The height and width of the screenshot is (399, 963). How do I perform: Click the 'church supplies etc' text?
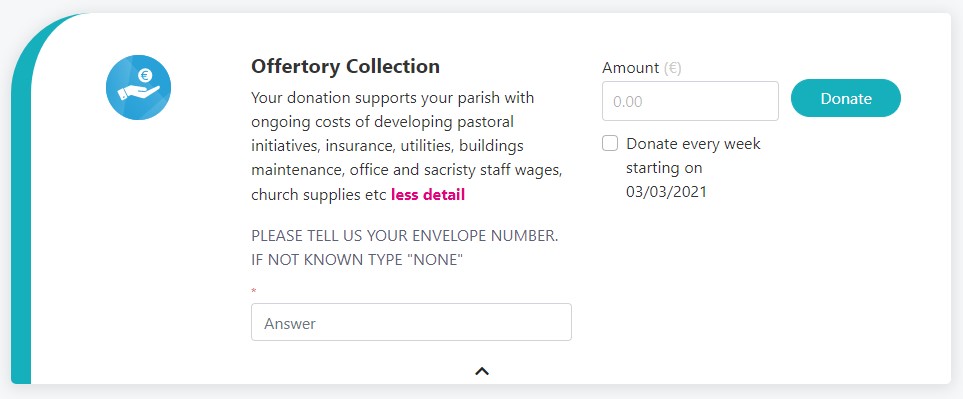pos(319,195)
